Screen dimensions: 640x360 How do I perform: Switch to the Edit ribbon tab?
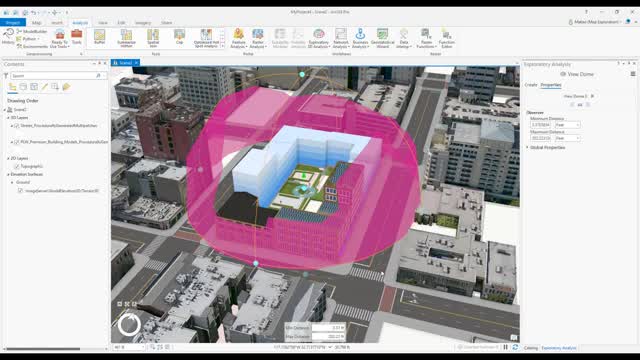(121, 23)
